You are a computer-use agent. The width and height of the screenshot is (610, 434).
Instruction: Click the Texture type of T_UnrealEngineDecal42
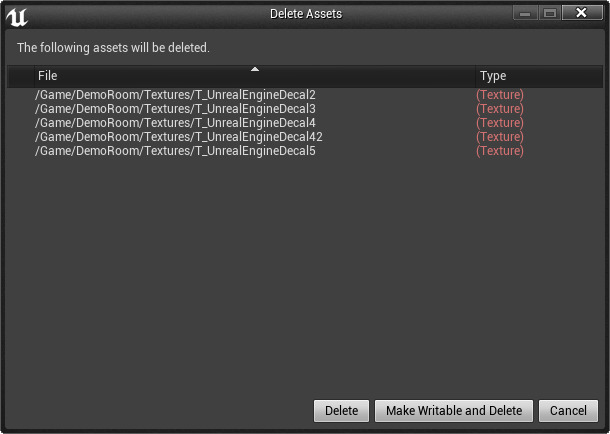pyautogui.click(x=500, y=137)
